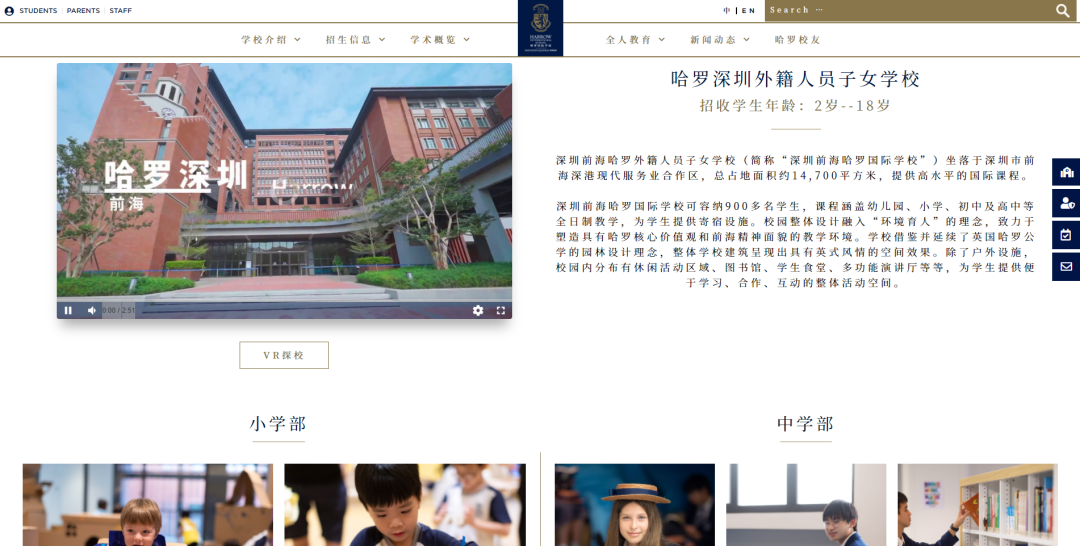Expand the 学术概览 dropdown menu

click(440, 40)
